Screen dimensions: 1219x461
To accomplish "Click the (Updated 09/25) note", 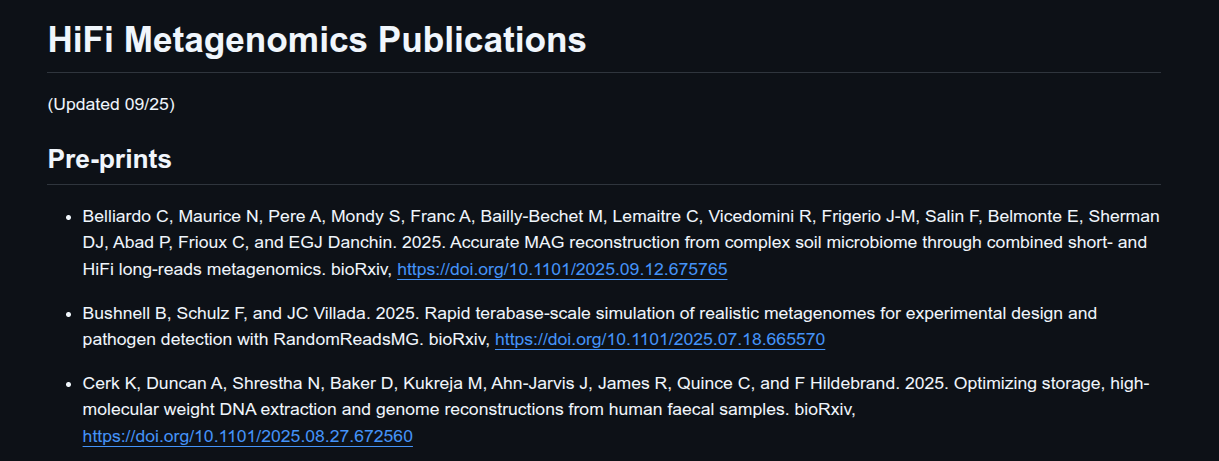I will tap(111, 105).
